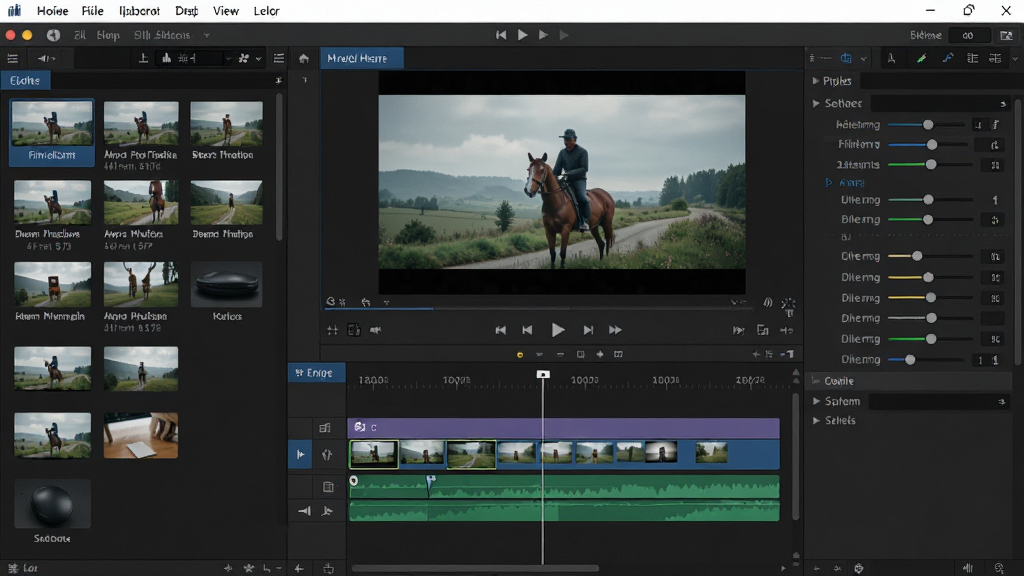Toggle the purple track's header icon

[325, 428]
